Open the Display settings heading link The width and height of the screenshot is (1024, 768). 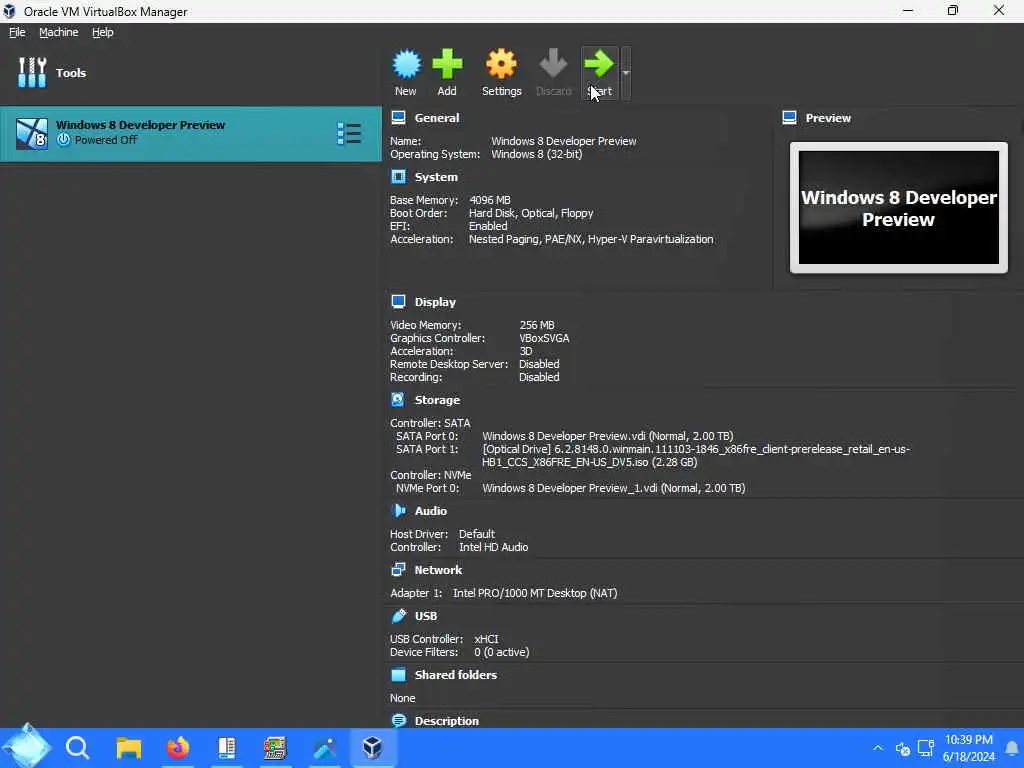point(435,302)
